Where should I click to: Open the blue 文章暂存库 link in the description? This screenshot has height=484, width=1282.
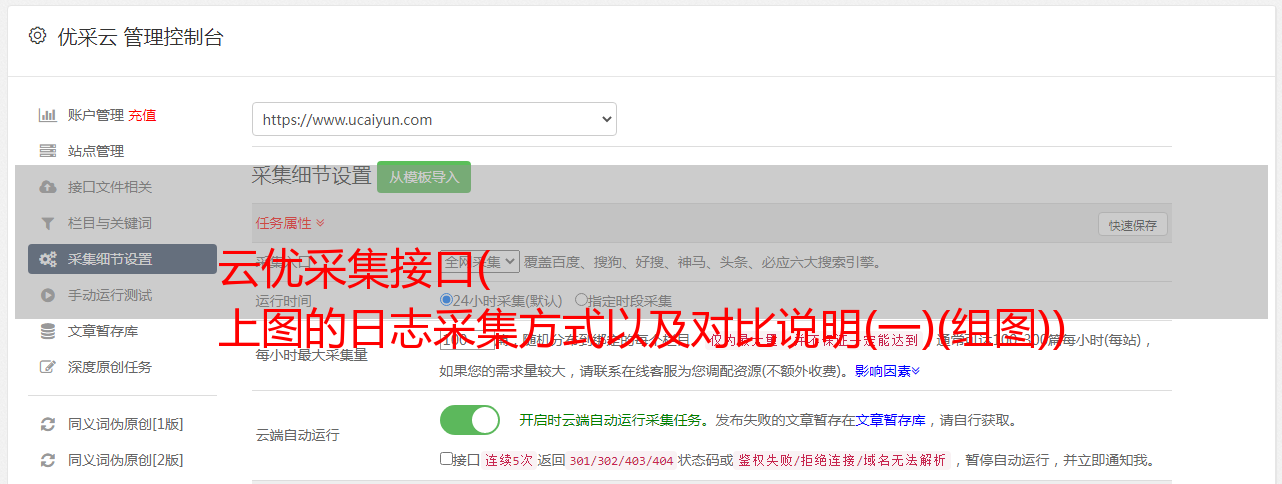pos(890,420)
